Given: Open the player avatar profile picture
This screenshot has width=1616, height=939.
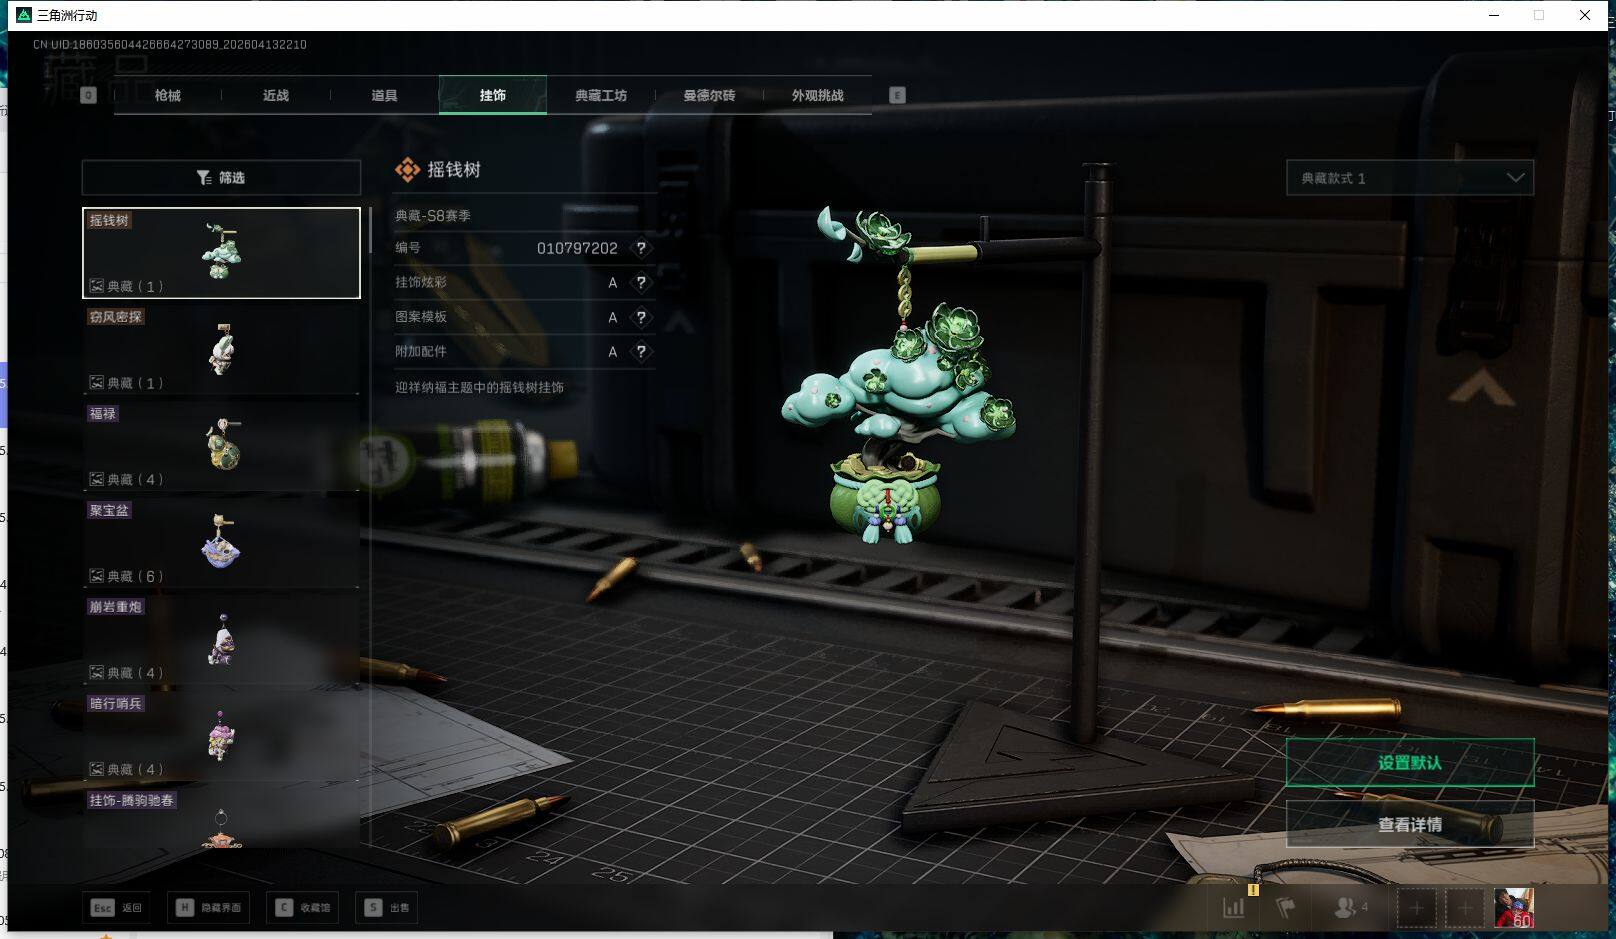Looking at the screenshot, I should click(x=1513, y=908).
